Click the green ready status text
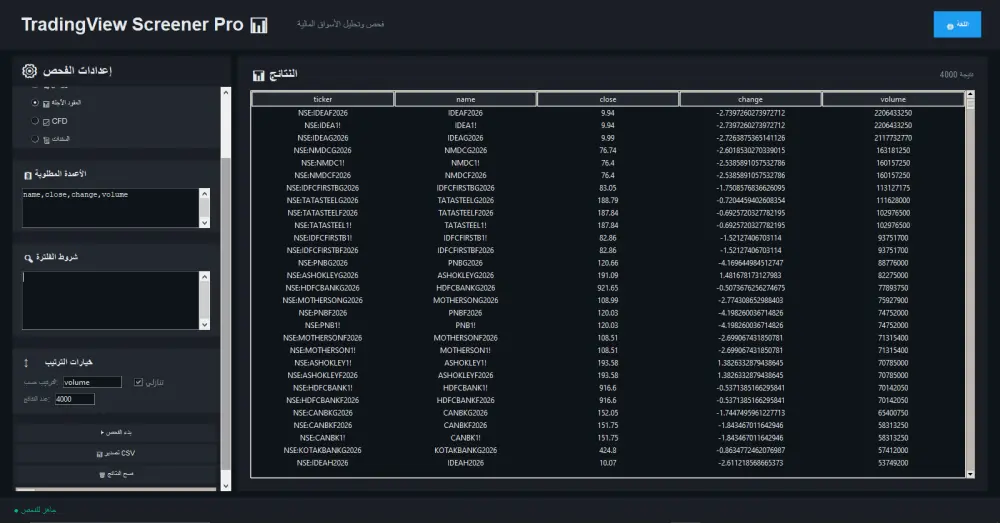This screenshot has height=523, width=1000. click(39, 510)
